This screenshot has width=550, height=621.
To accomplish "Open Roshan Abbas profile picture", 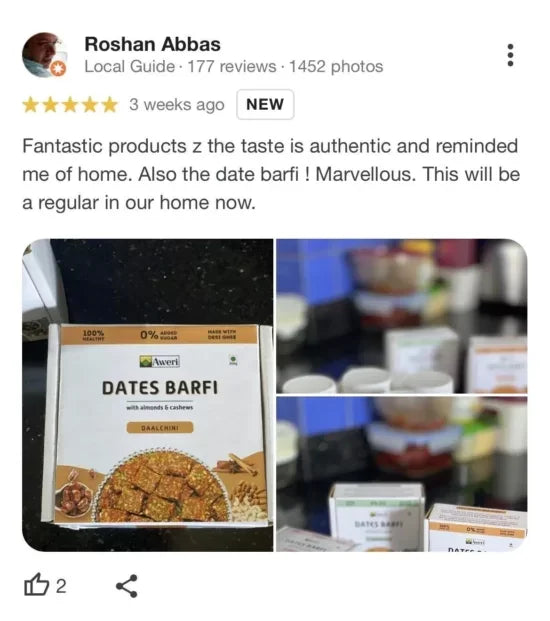I will click(x=44, y=54).
